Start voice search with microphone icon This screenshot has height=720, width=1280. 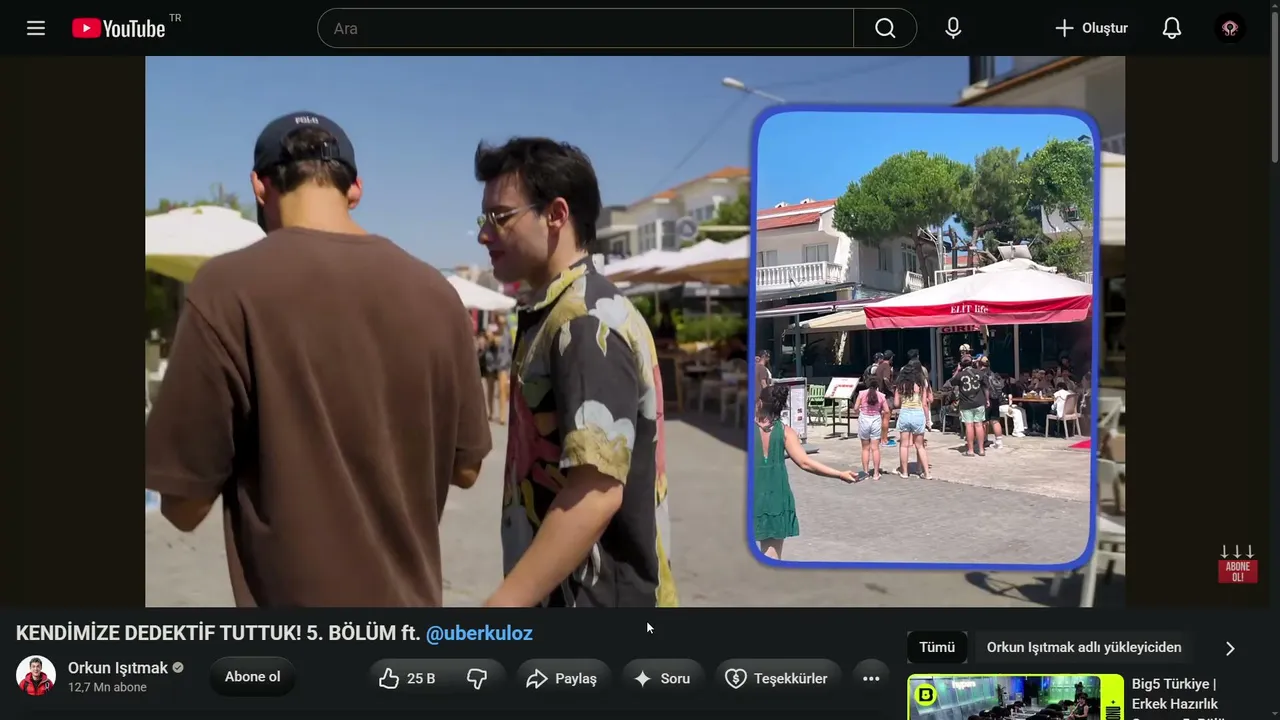(953, 28)
